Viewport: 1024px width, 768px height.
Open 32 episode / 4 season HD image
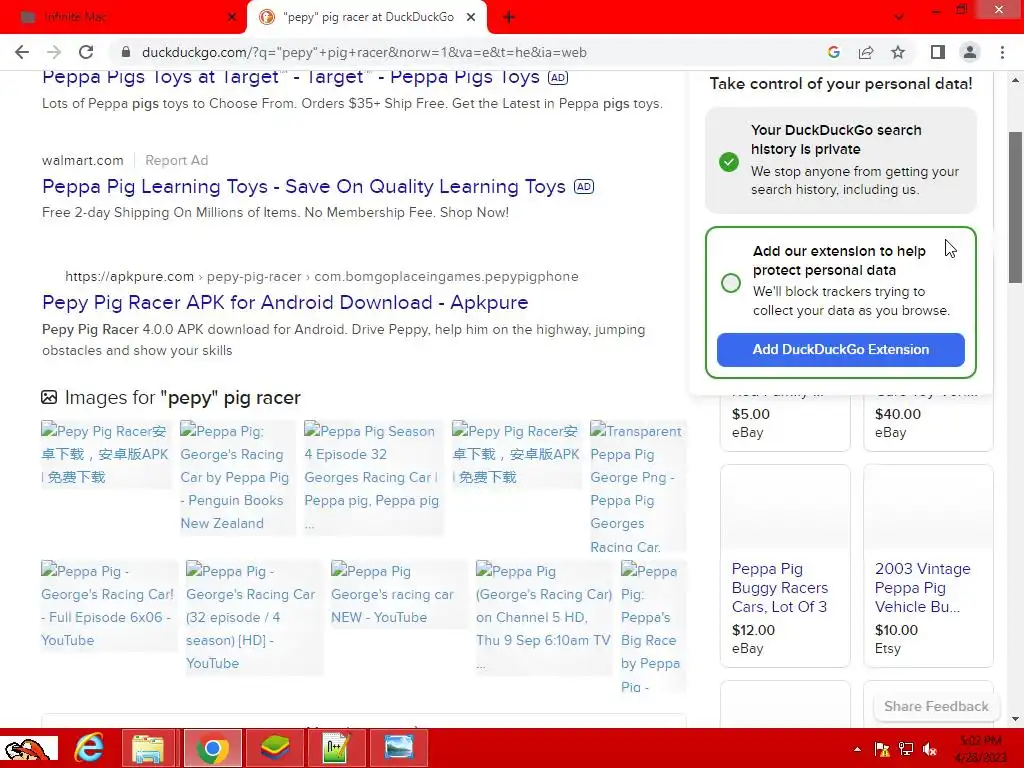pos(253,617)
